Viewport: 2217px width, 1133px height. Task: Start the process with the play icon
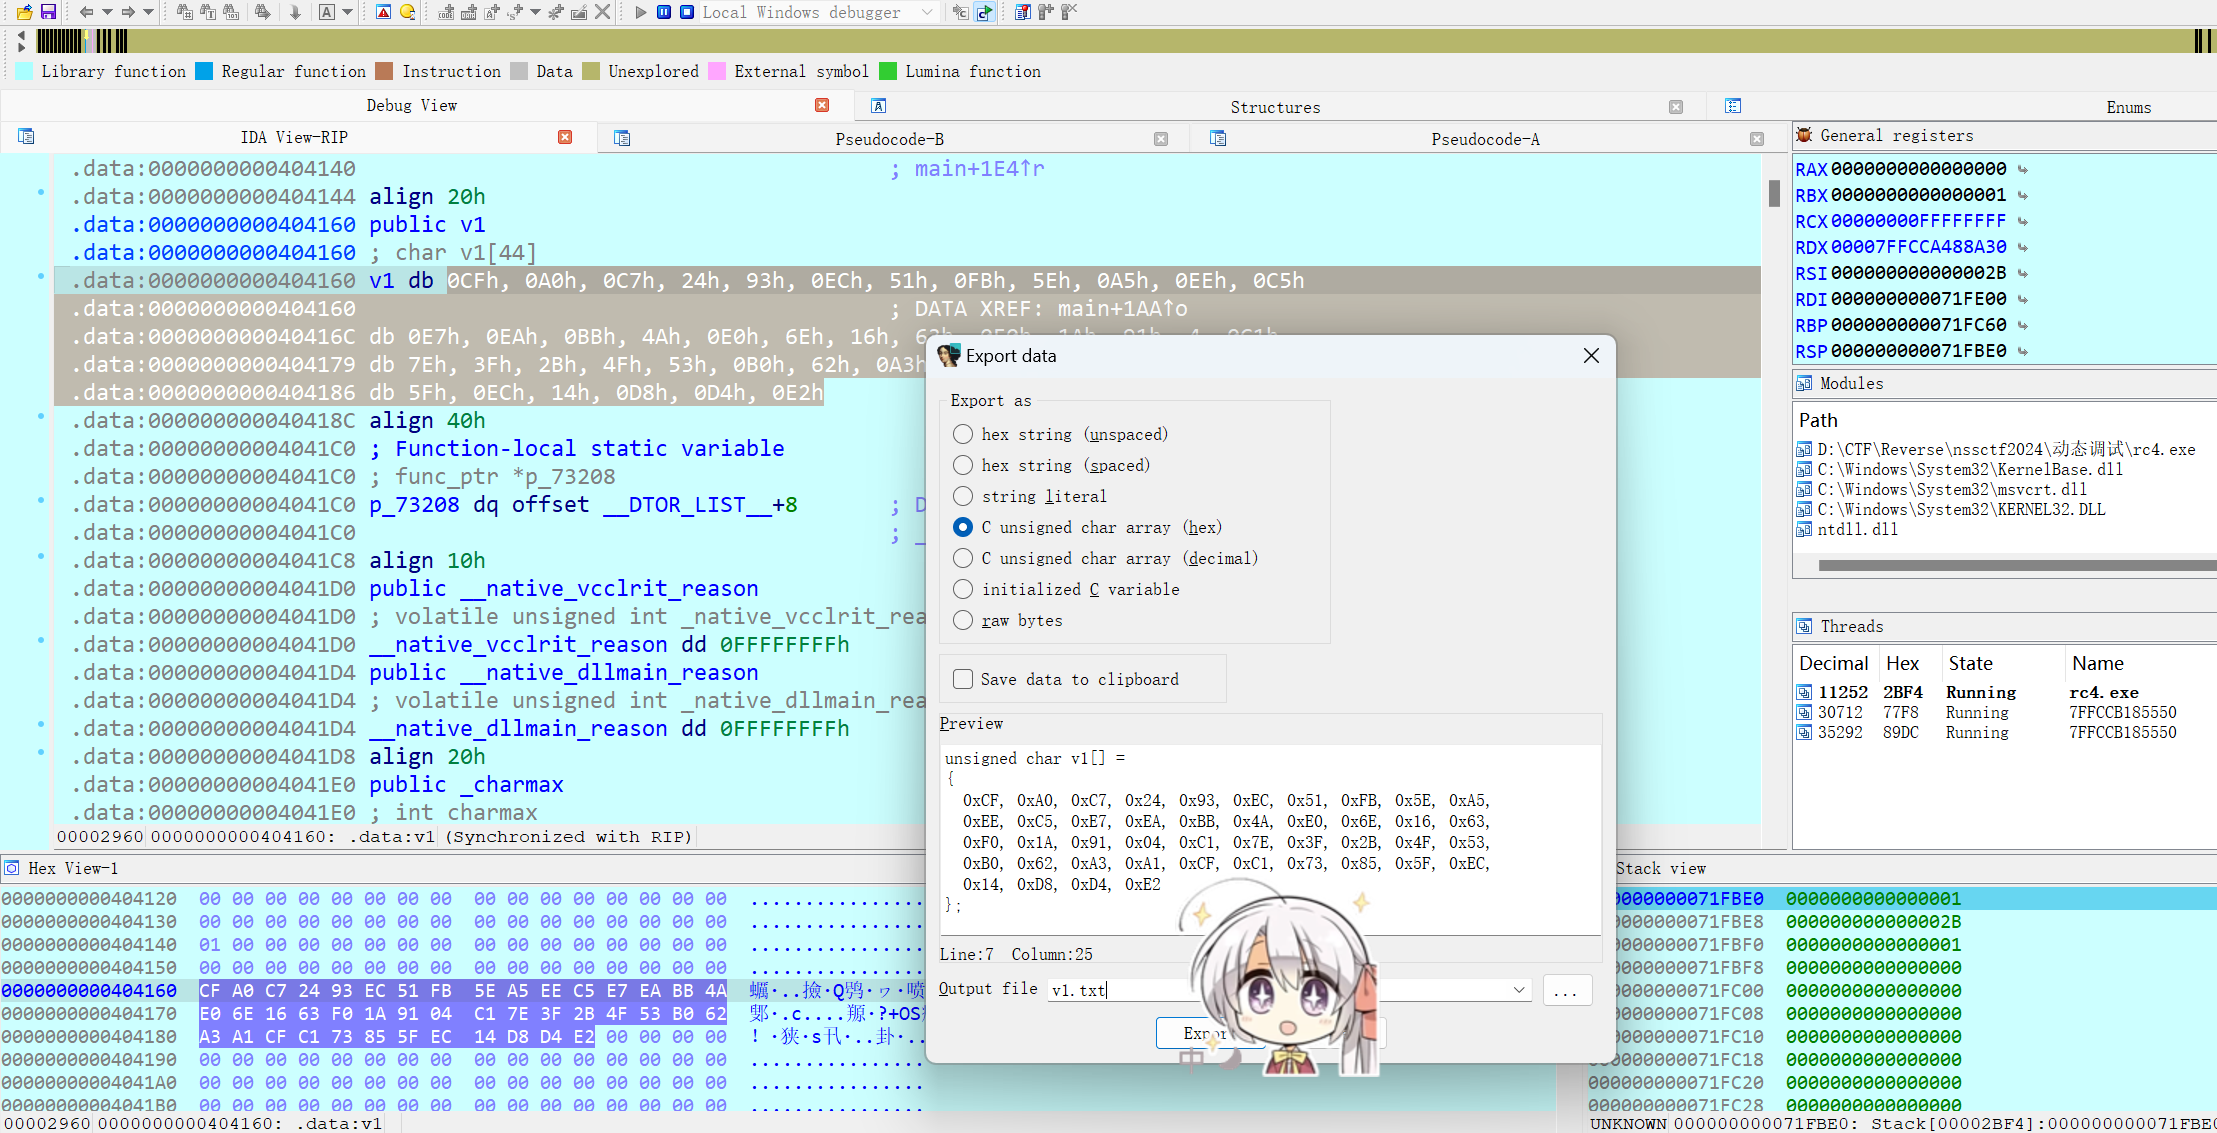pyautogui.click(x=641, y=12)
